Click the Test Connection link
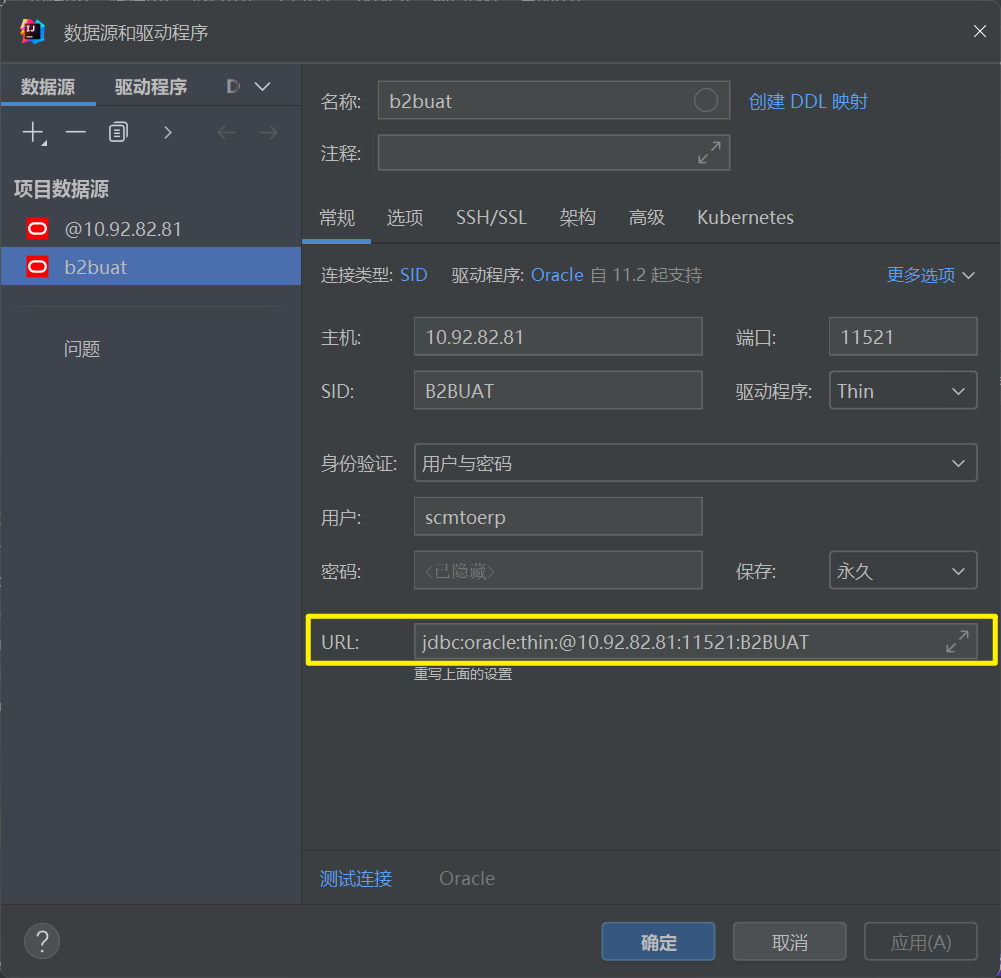The height and width of the screenshot is (978, 1001). [356, 878]
